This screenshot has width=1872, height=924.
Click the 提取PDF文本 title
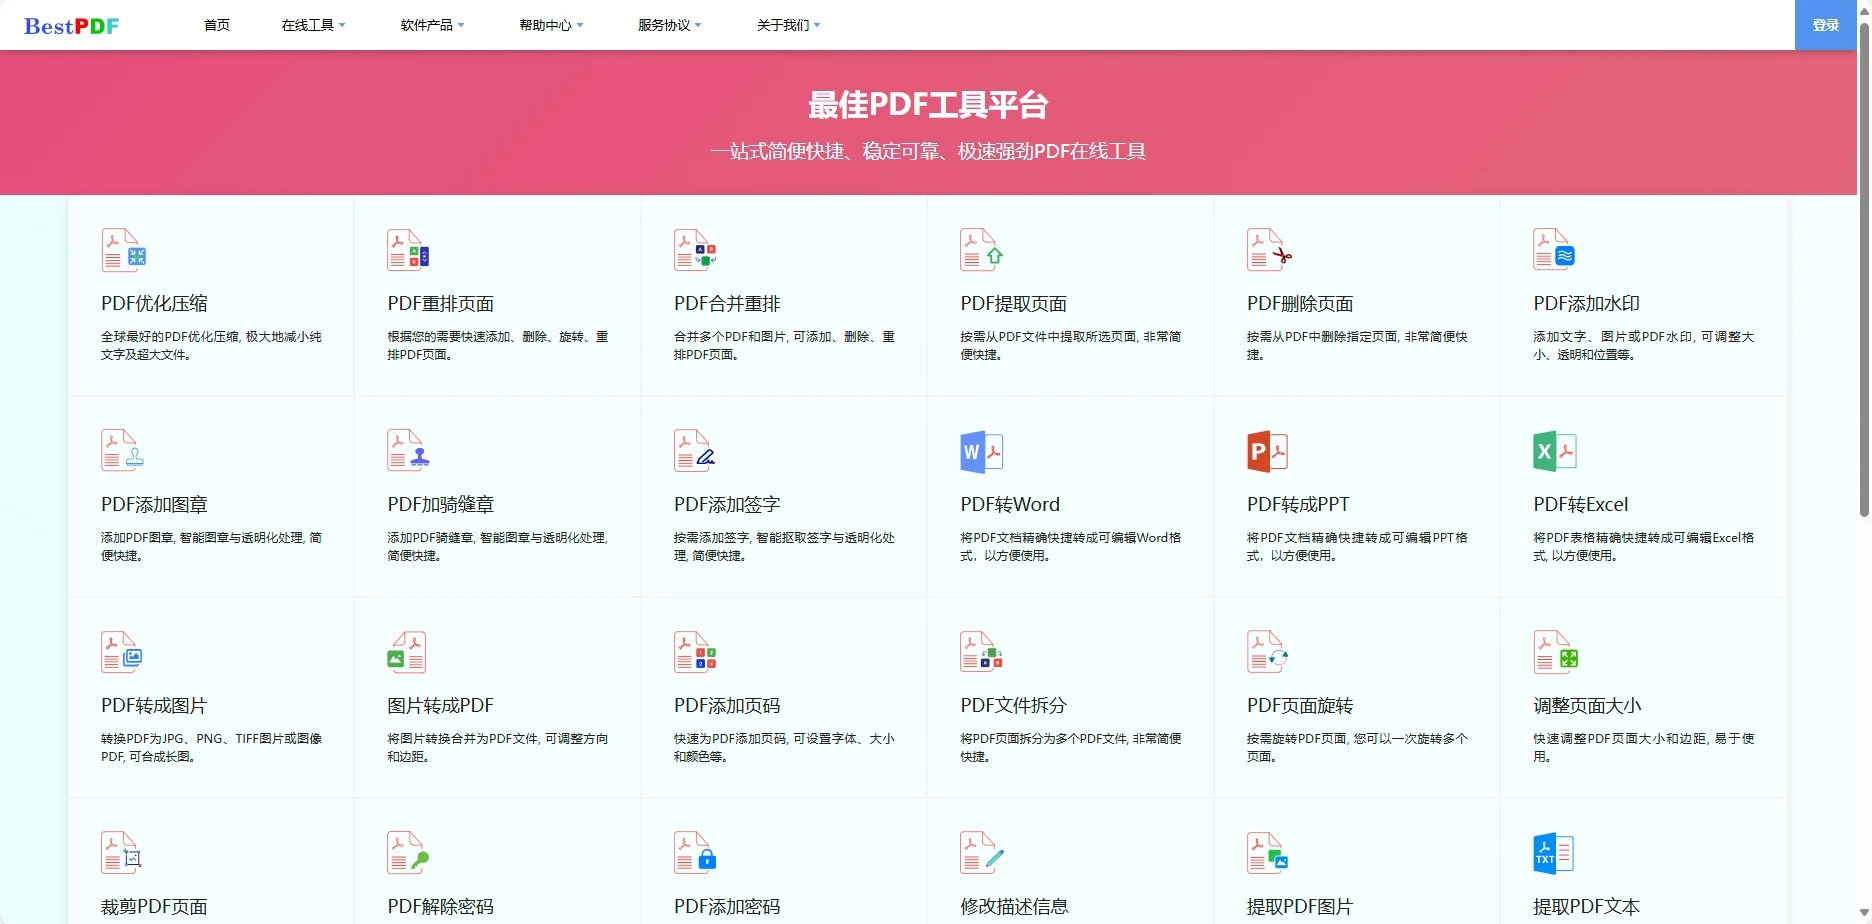coord(1587,907)
